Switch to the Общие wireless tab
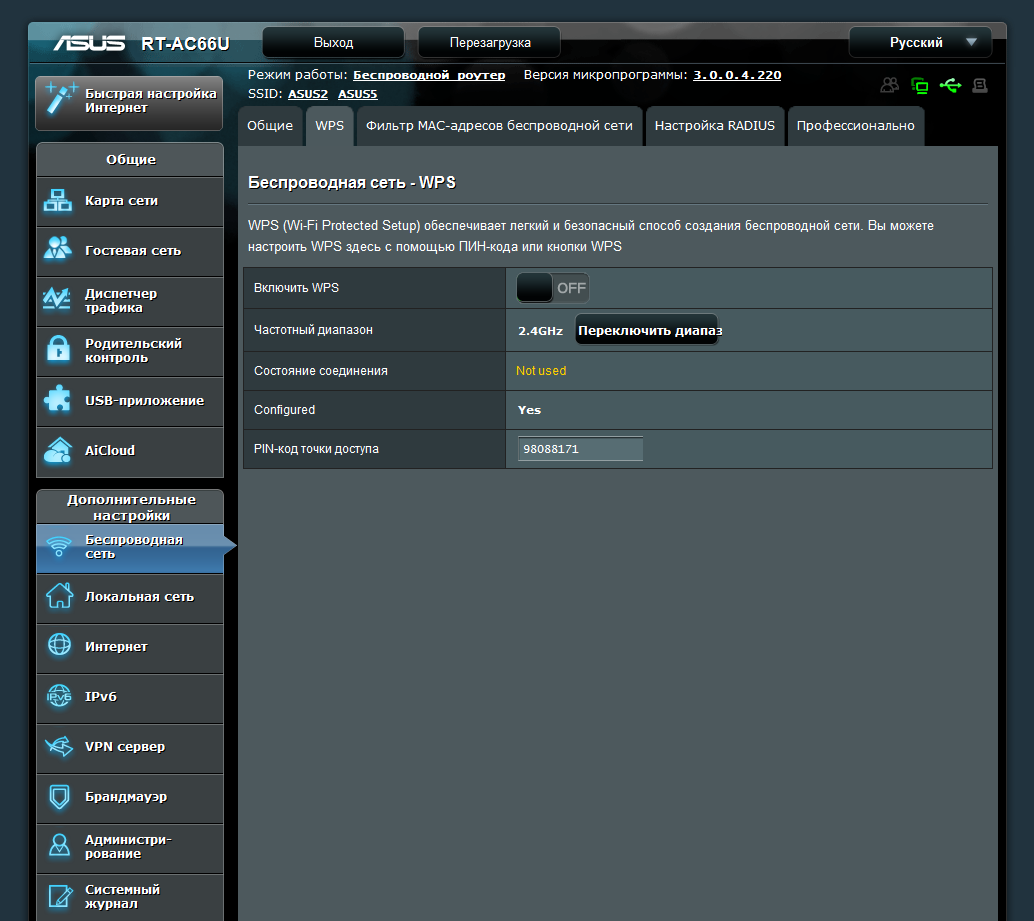The width and height of the screenshot is (1034, 921). click(270, 126)
